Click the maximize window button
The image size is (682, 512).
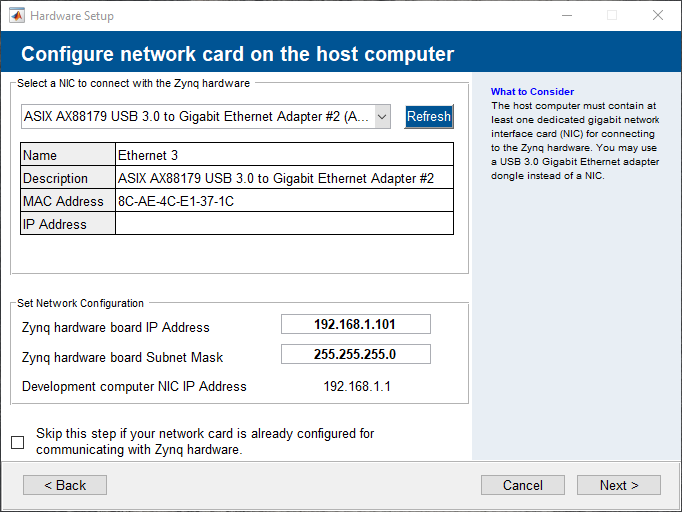click(611, 16)
